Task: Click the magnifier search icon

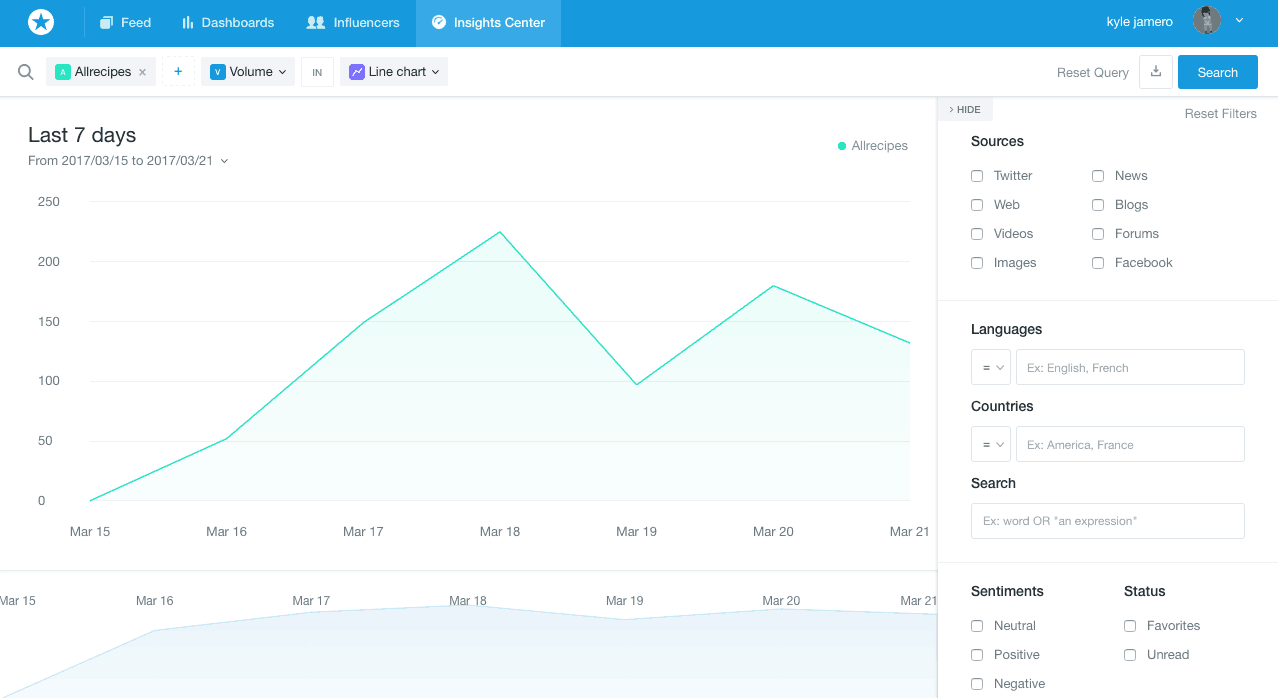Action: coord(26,72)
